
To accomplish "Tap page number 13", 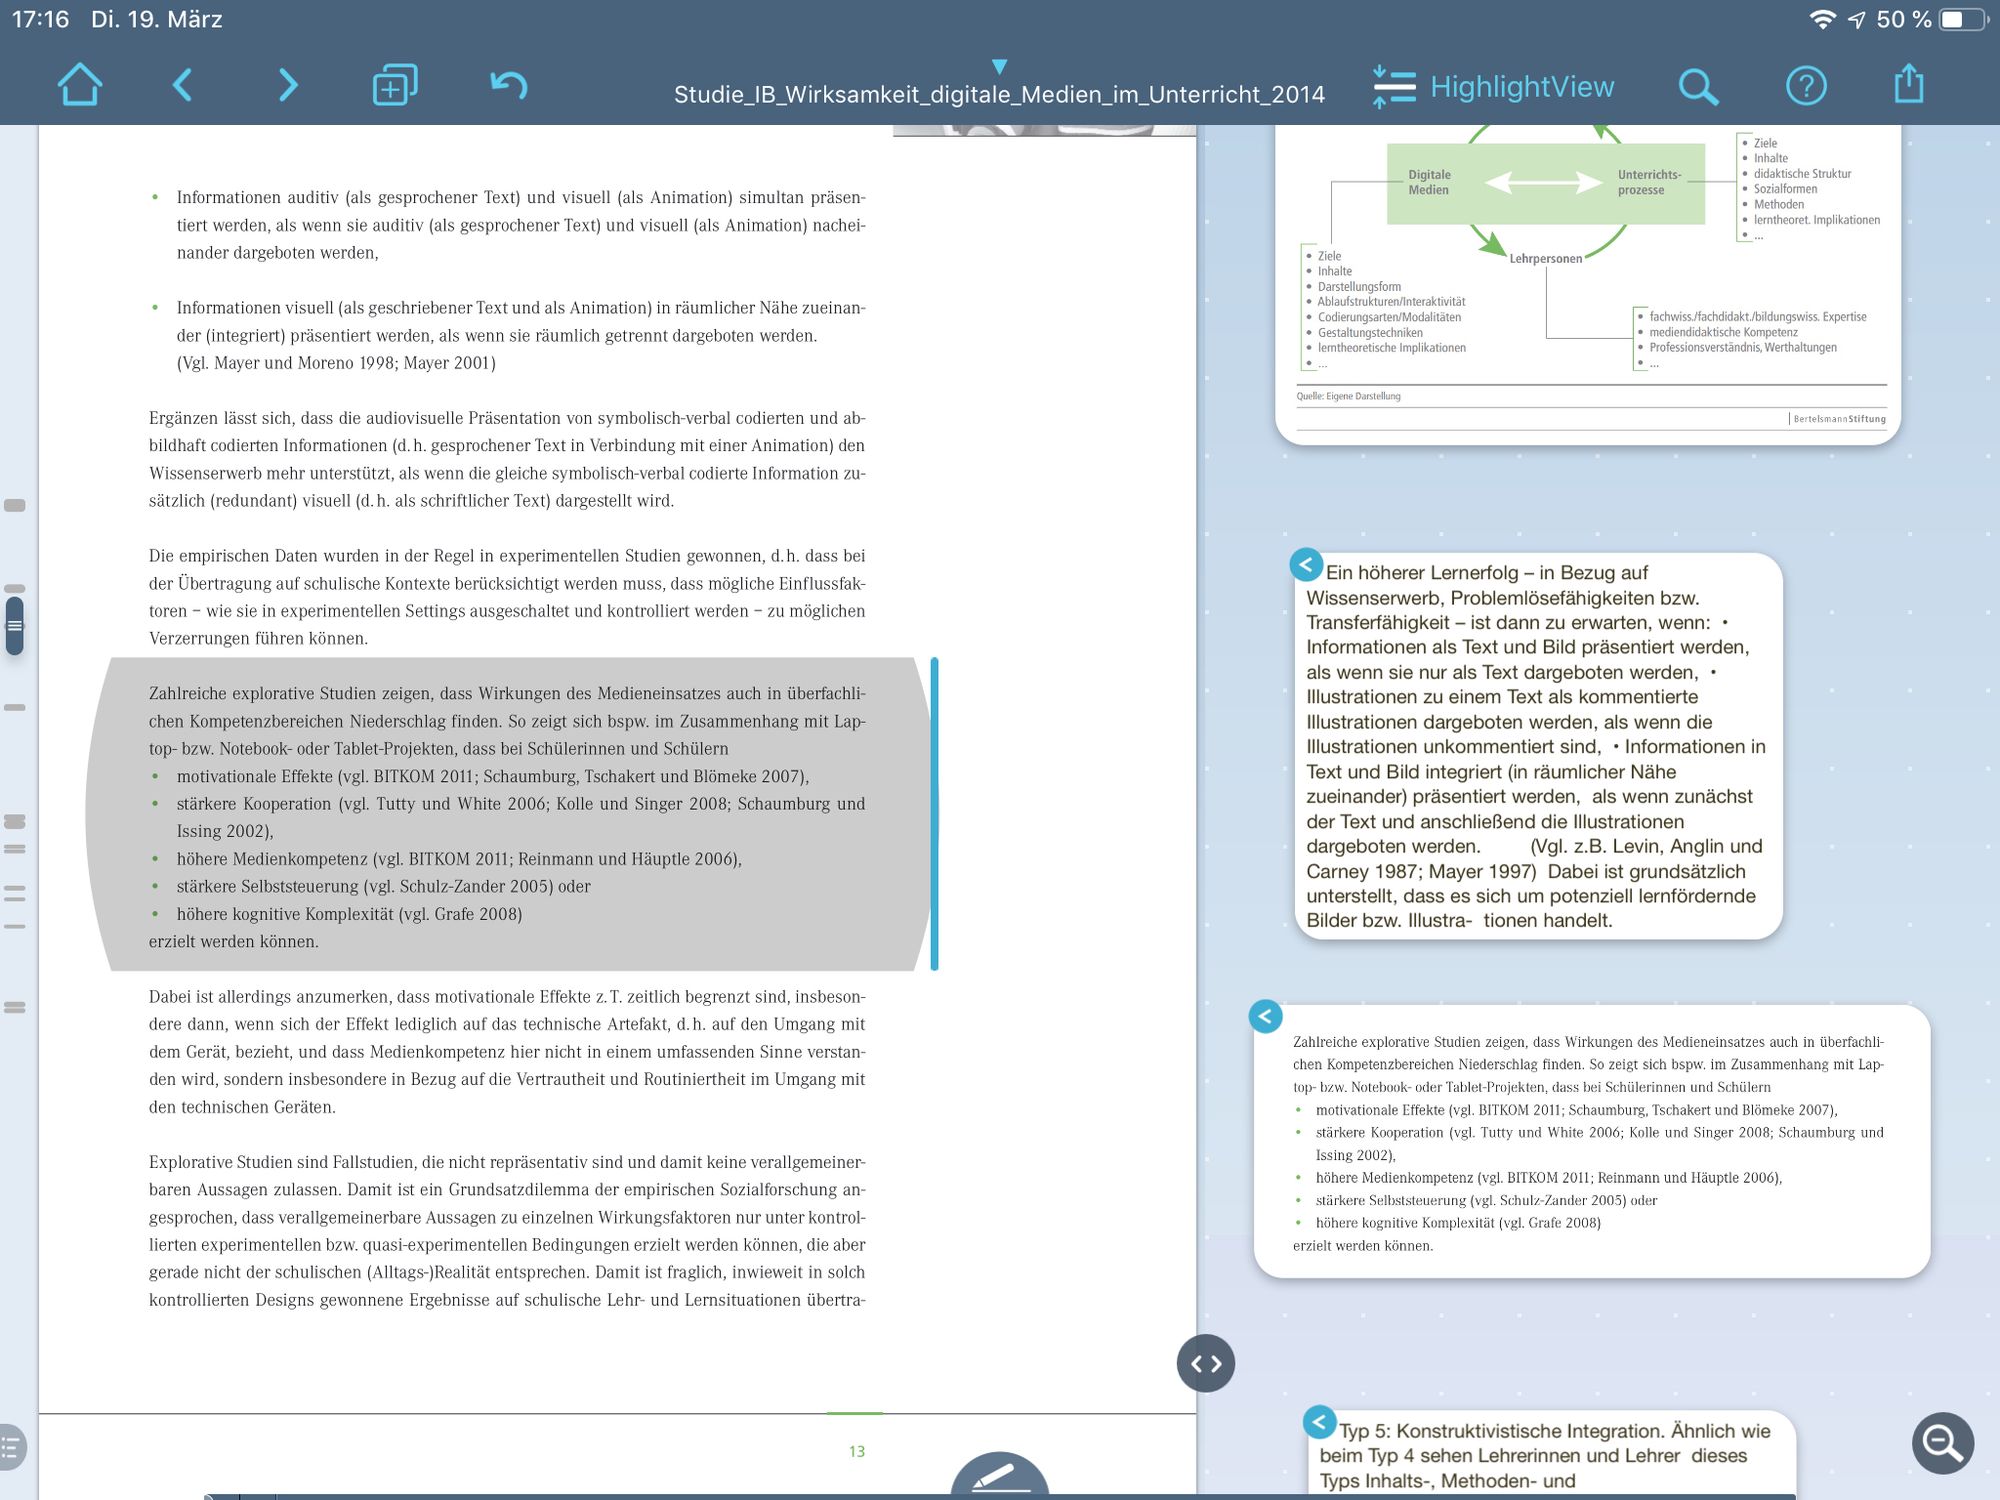I will (x=856, y=1451).
